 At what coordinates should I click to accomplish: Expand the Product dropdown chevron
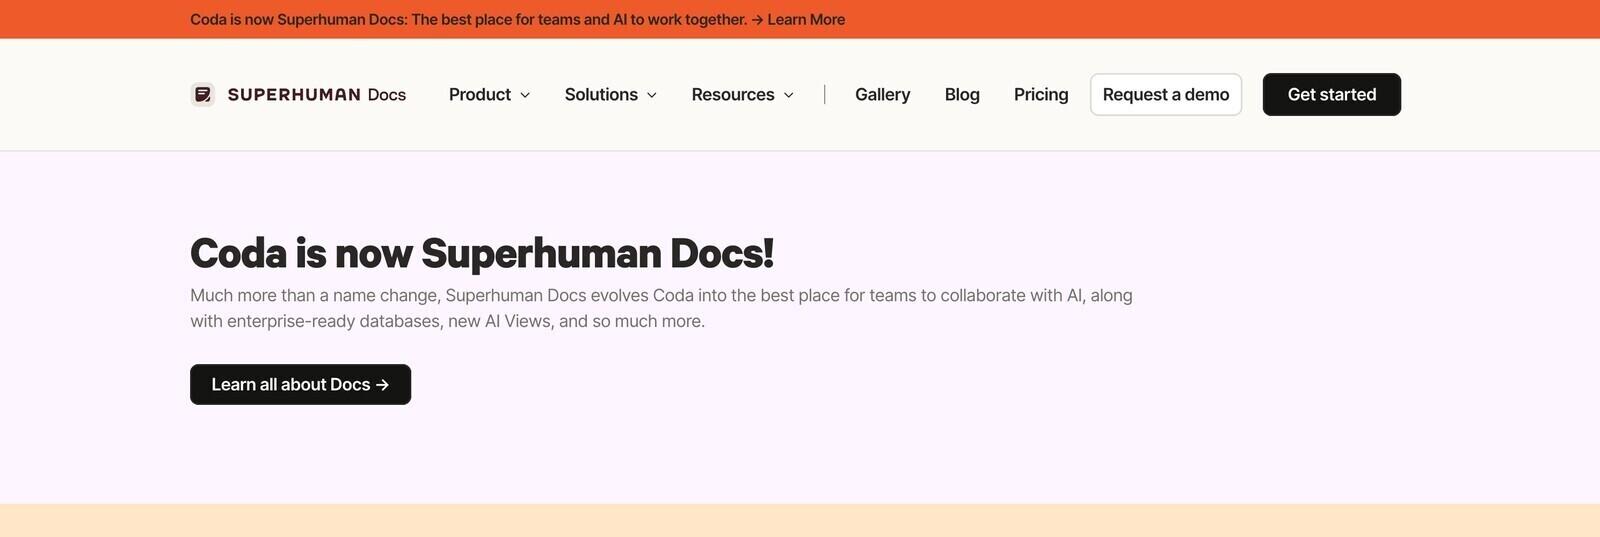pos(525,95)
